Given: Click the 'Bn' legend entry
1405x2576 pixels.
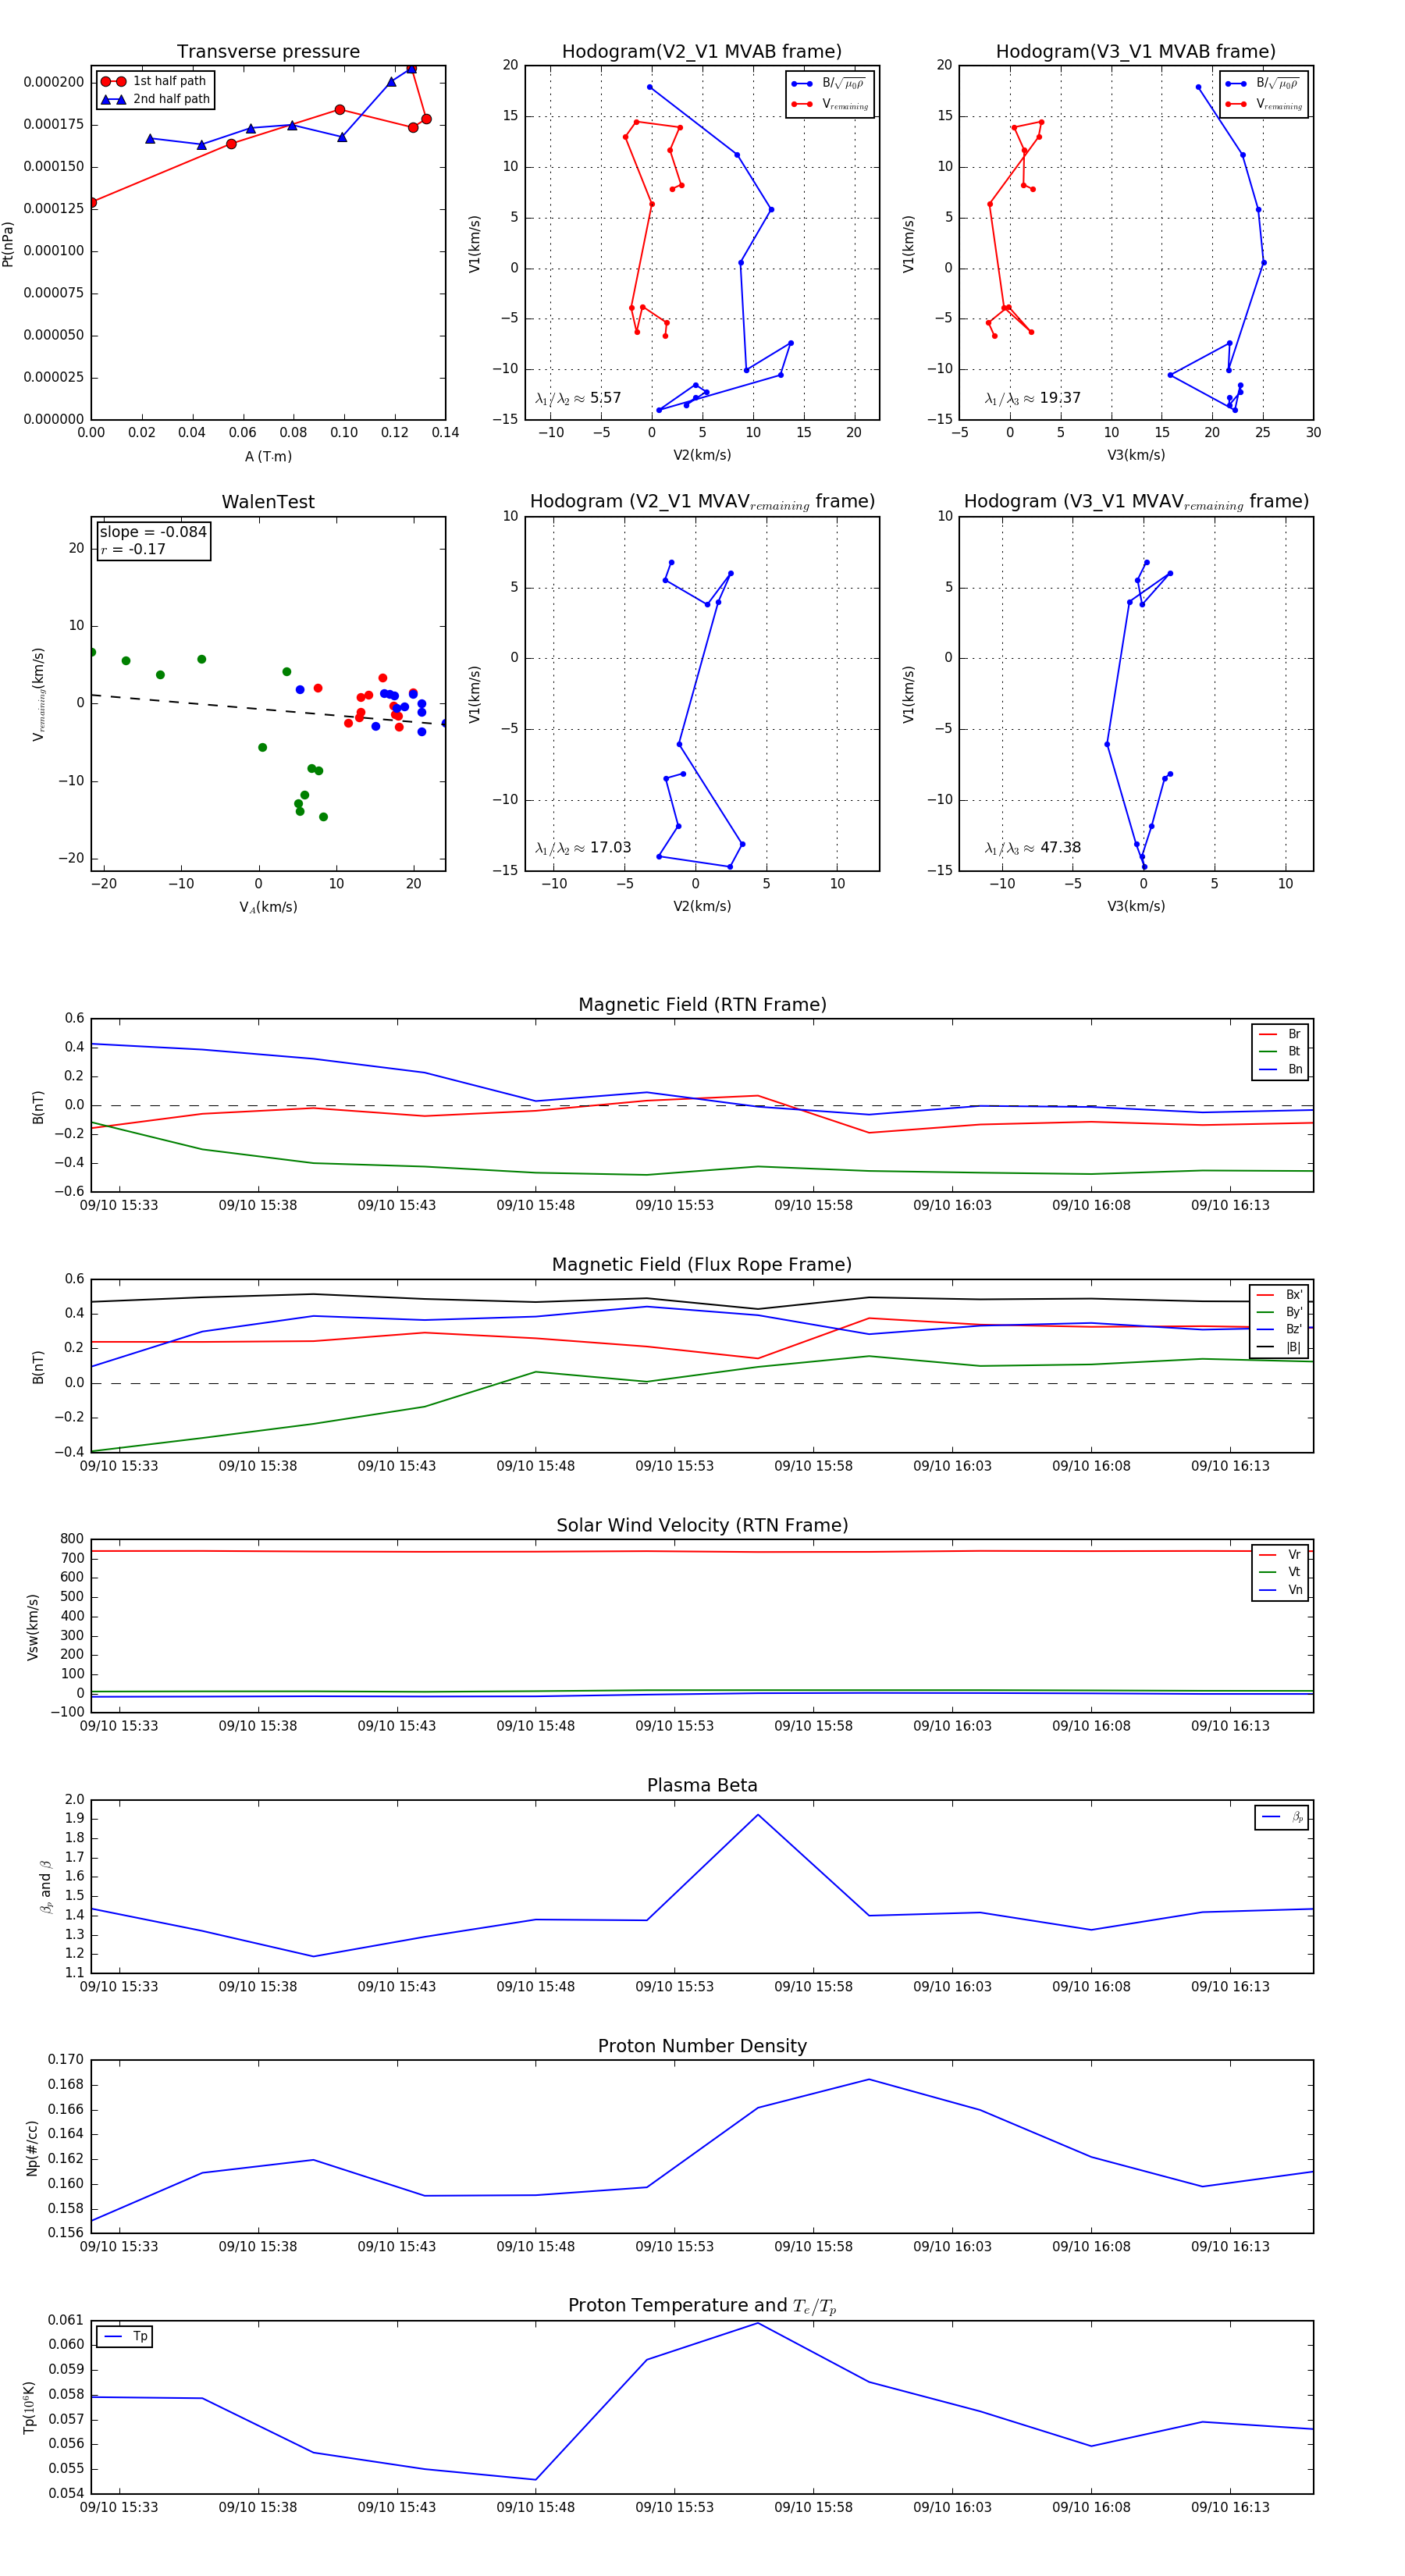Looking at the screenshot, I should pyautogui.click(x=1280, y=1069).
